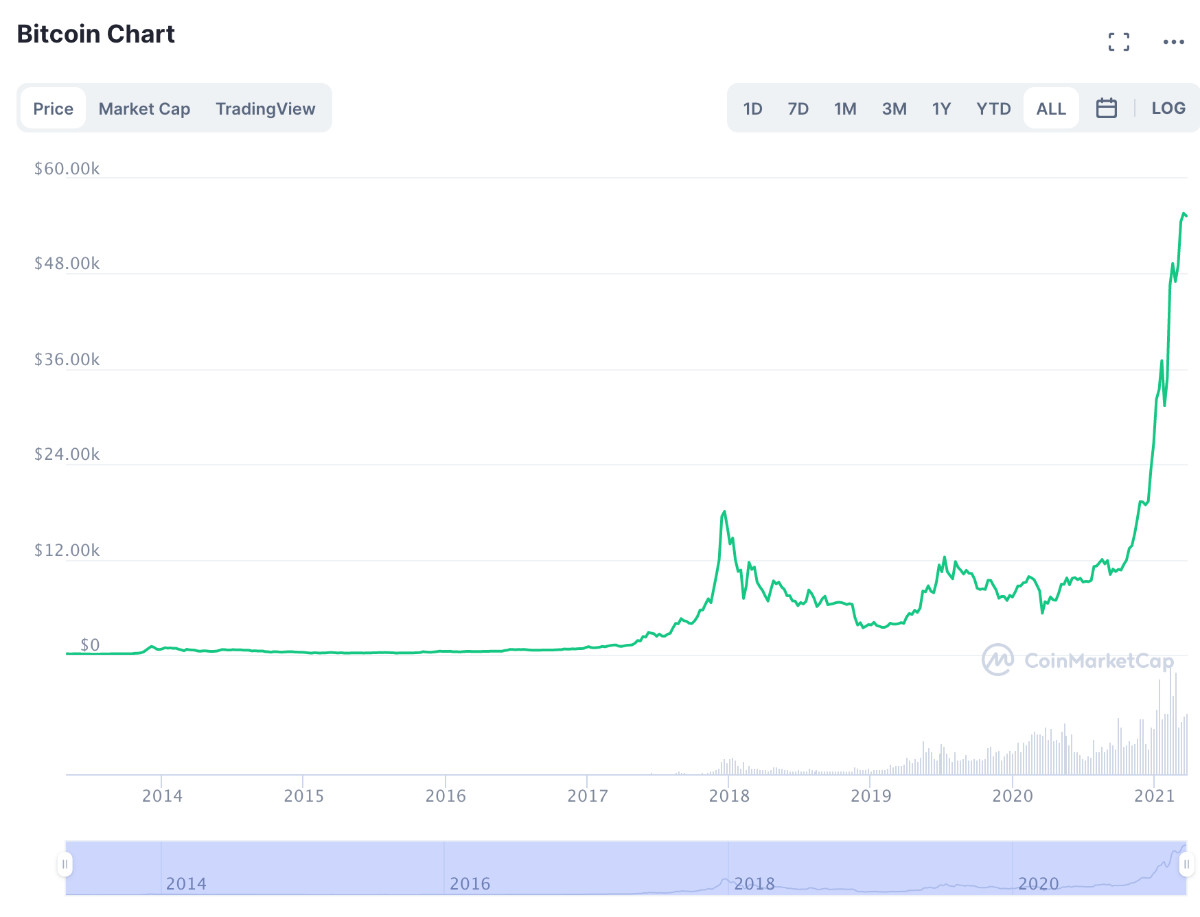Switch to the Market Cap tab
The width and height of the screenshot is (1200, 917).
click(x=144, y=108)
